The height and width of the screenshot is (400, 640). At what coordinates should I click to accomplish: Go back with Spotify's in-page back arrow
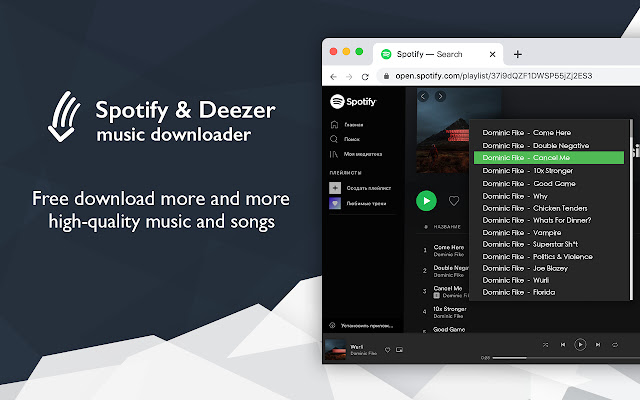[423, 96]
